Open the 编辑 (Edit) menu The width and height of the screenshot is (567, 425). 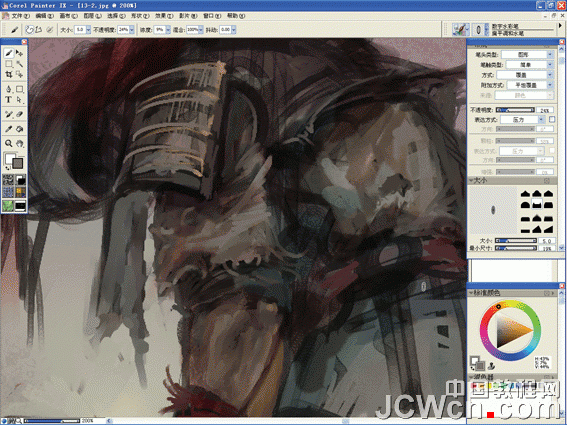pyautogui.click(x=44, y=16)
